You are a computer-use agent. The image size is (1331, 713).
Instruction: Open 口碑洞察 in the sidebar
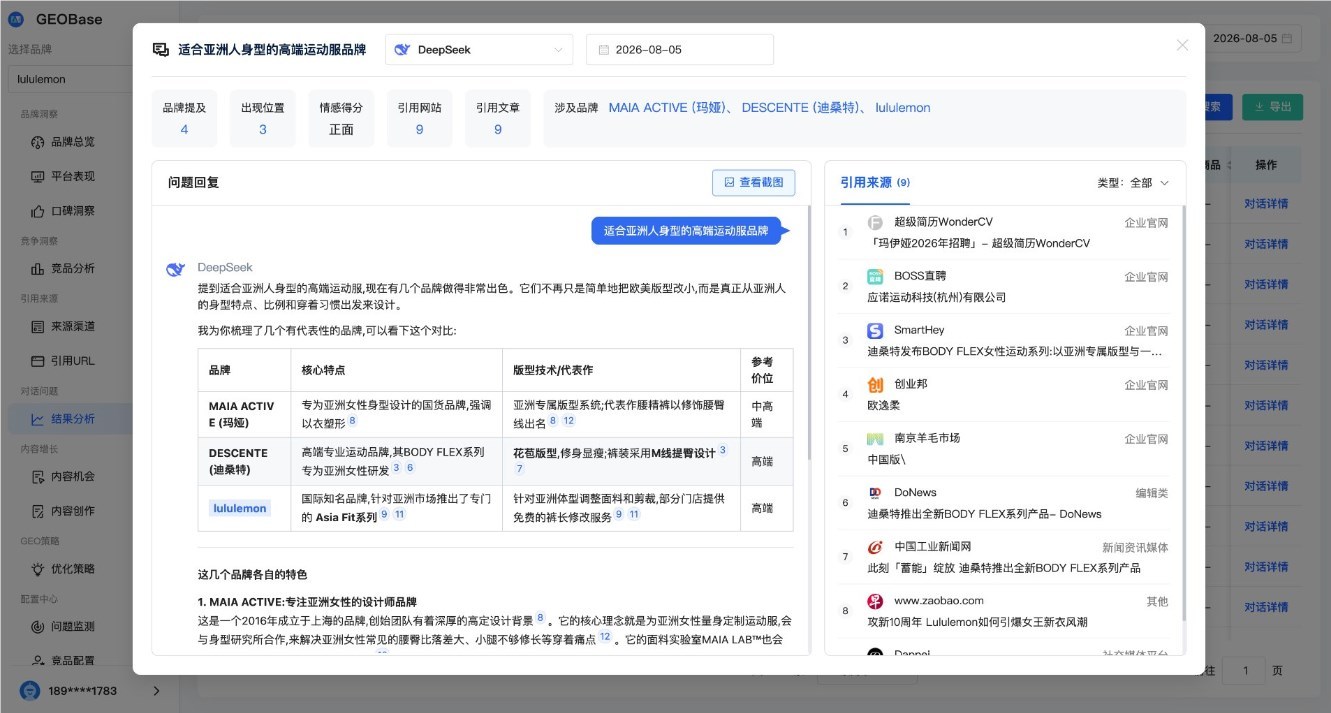pyautogui.click(x=72, y=211)
